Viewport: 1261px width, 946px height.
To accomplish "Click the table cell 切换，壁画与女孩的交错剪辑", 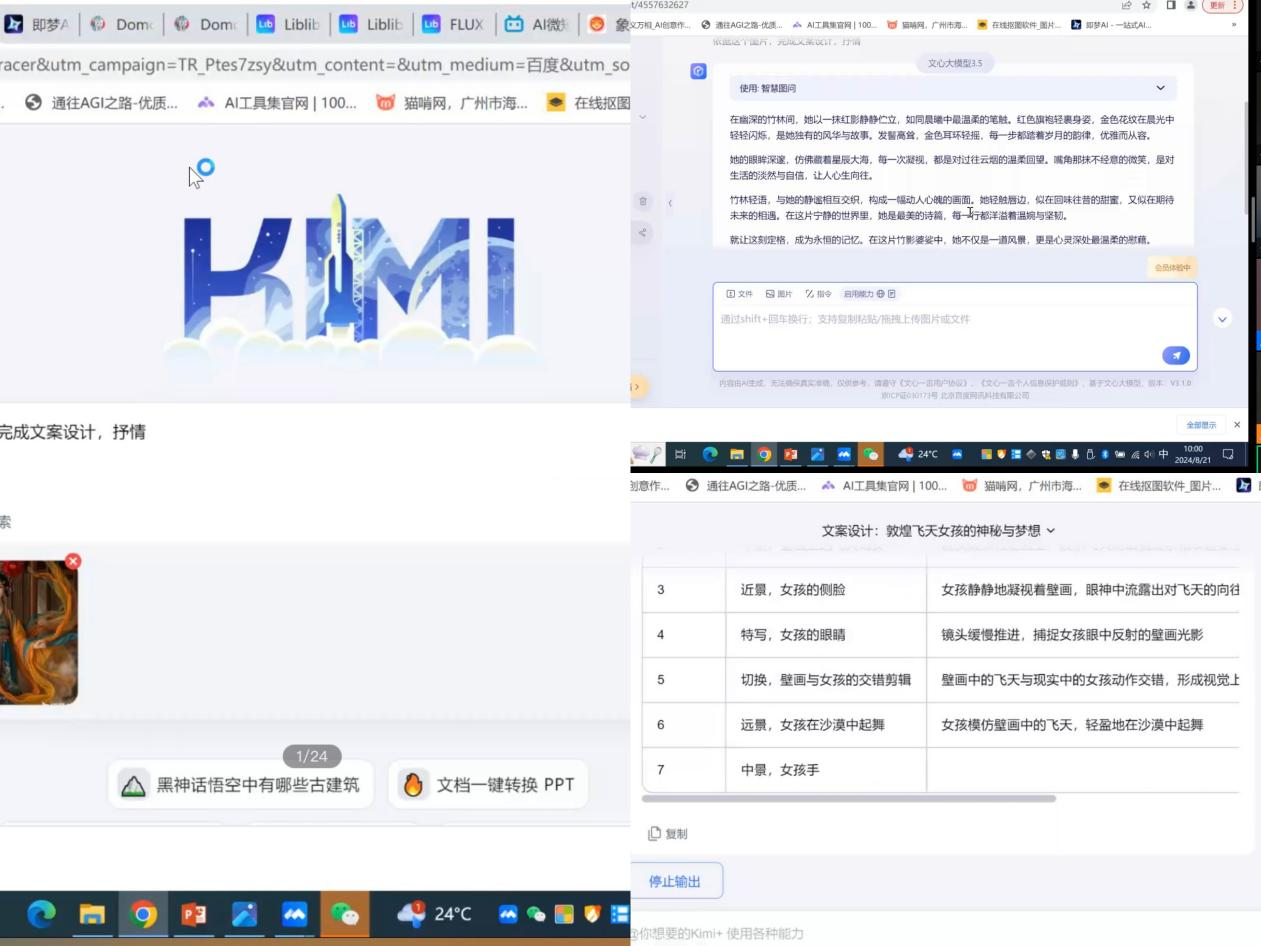I will 826,680.
